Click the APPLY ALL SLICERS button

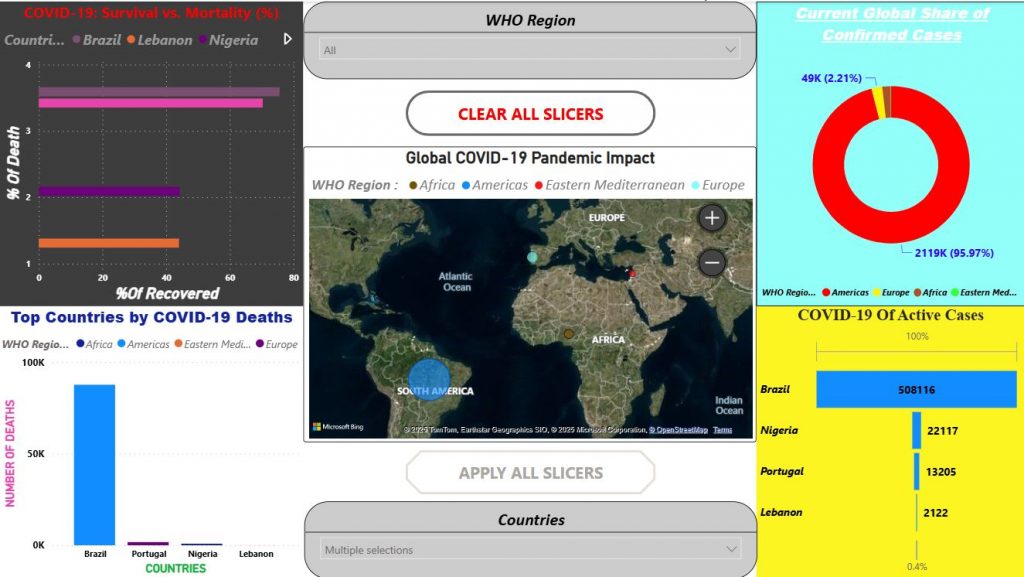click(x=530, y=473)
